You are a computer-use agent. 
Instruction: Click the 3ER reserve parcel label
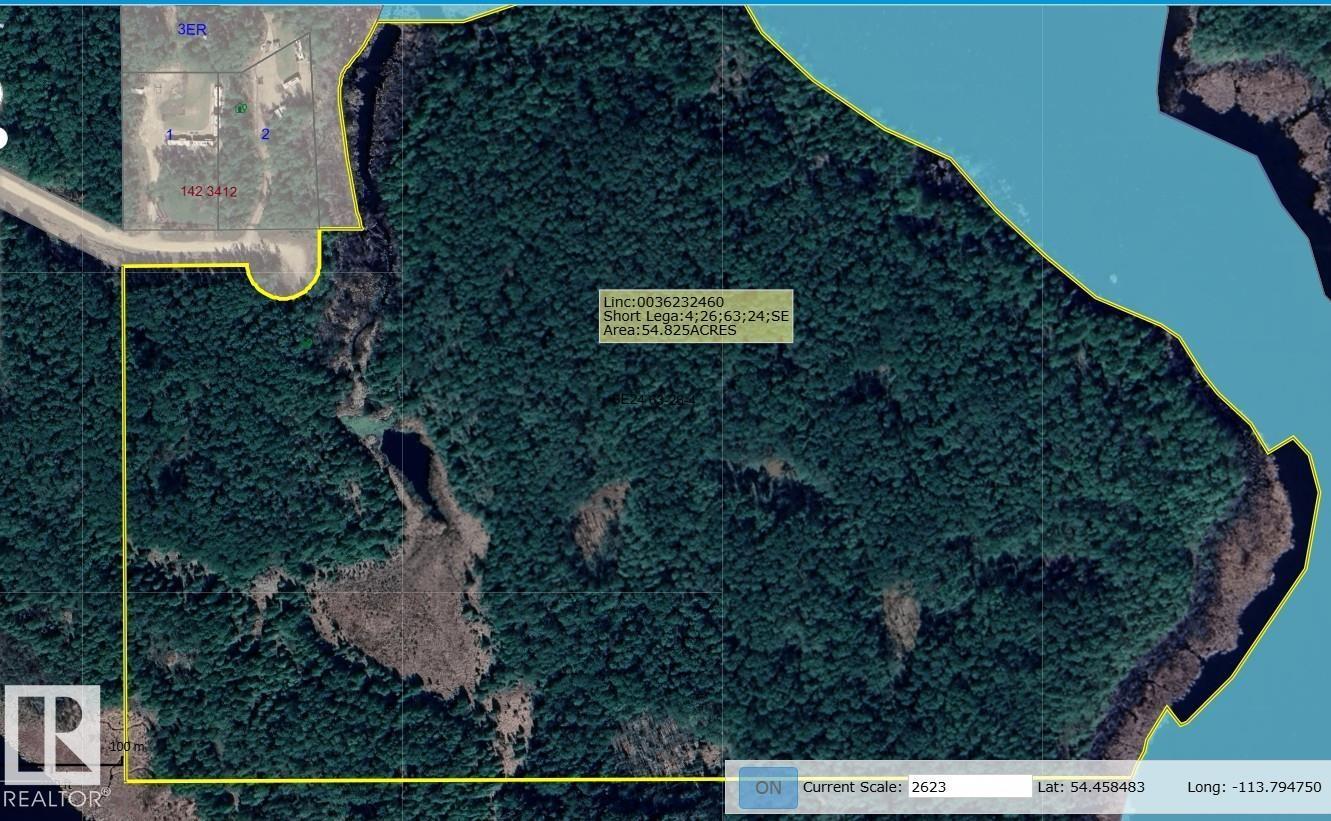click(192, 30)
